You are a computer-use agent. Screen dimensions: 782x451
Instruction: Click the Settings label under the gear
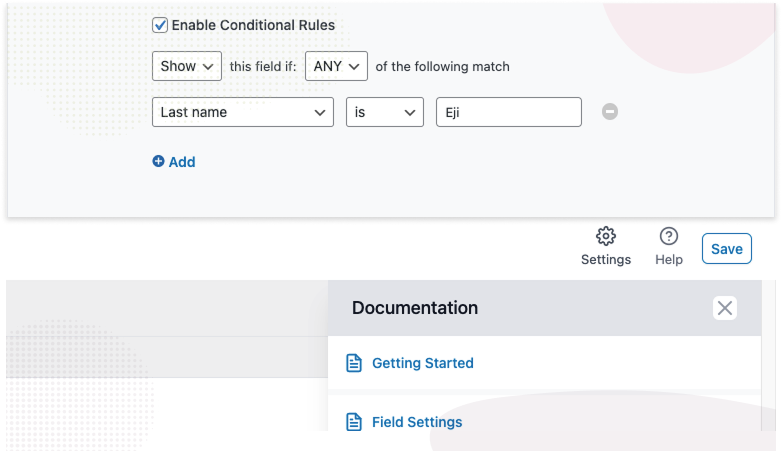[x=605, y=259]
